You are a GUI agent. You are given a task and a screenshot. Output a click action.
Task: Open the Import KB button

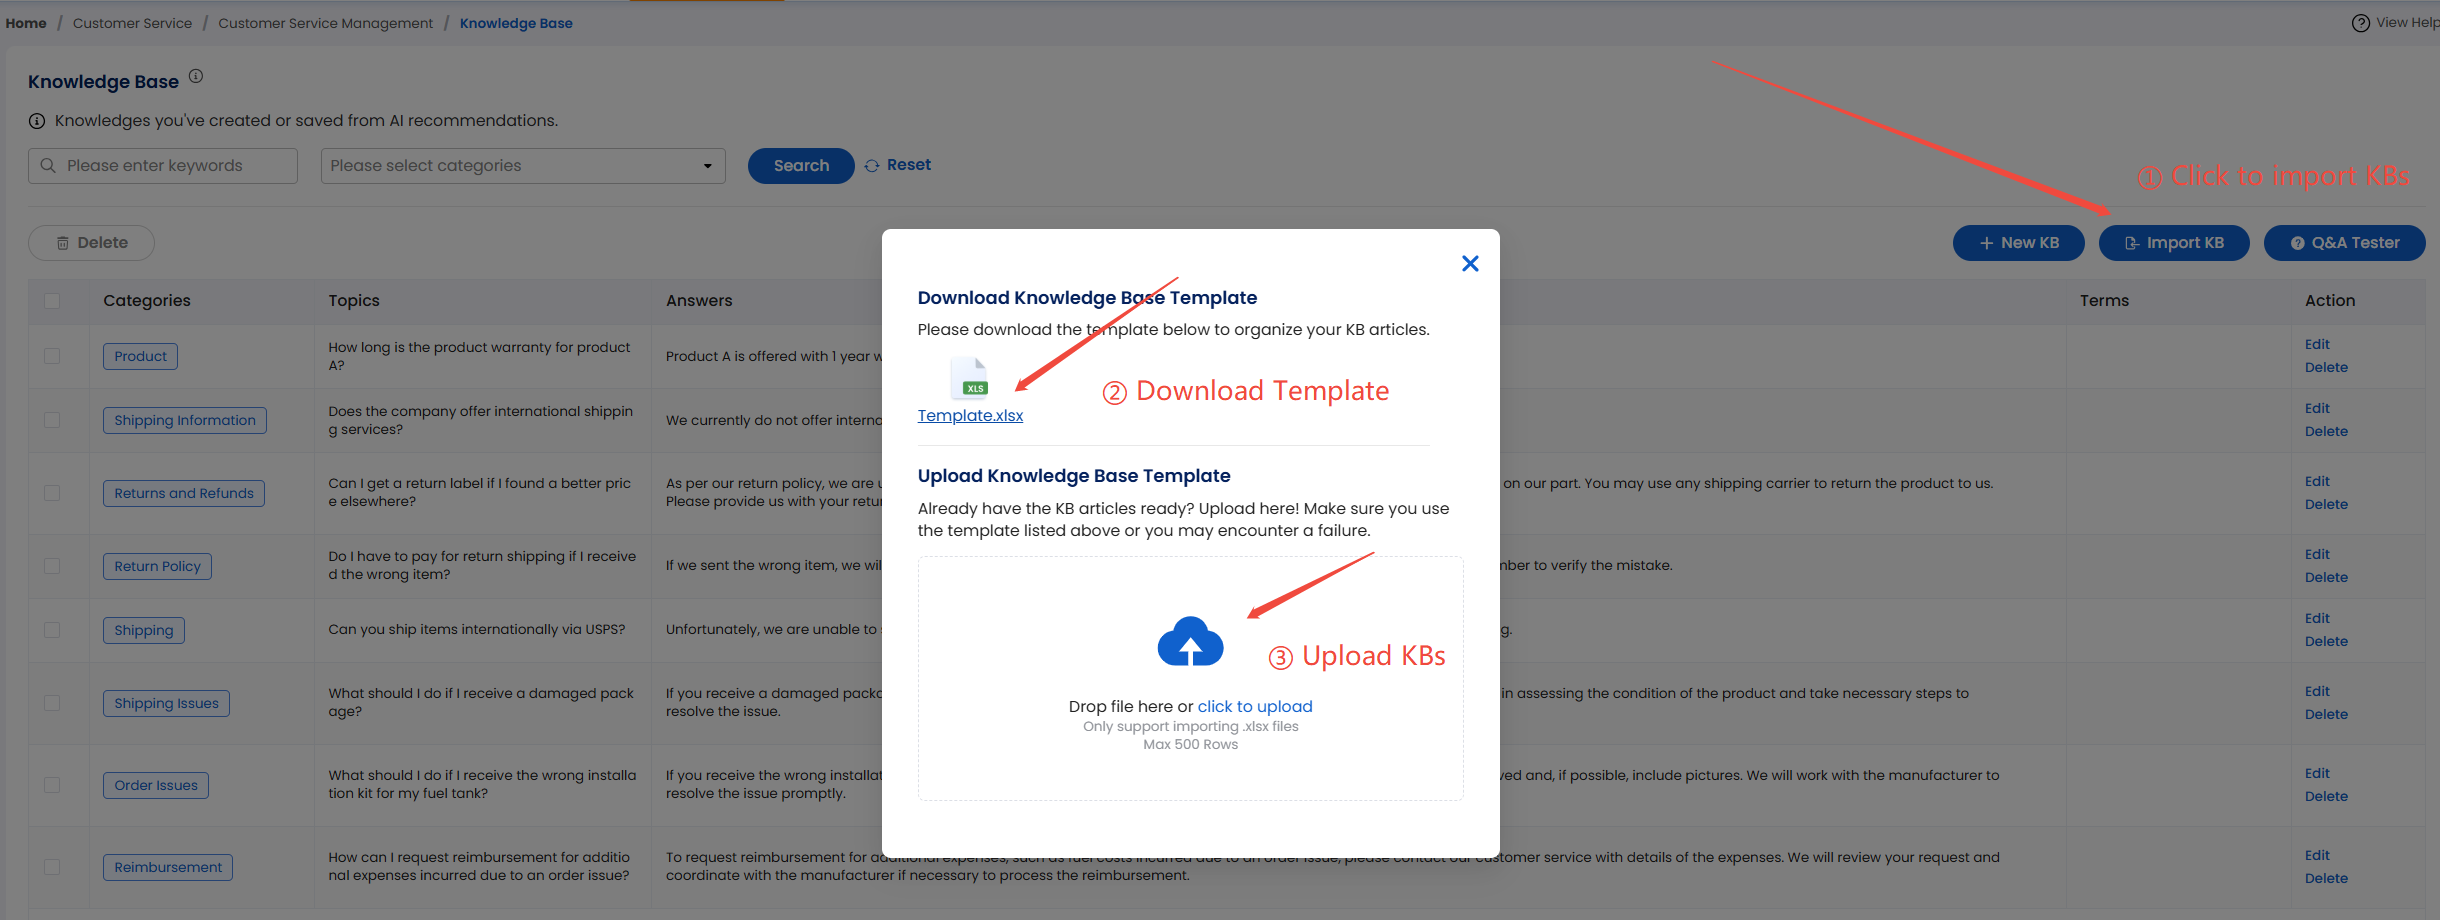tap(2174, 243)
